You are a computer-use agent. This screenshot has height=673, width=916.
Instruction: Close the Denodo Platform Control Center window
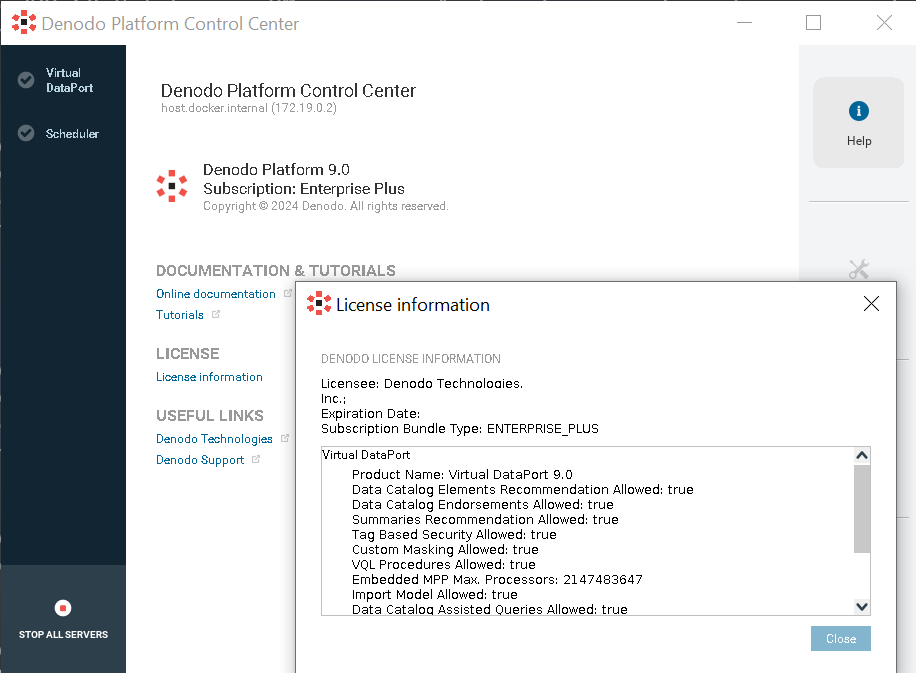pyautogui.click(x=884, y=23)
